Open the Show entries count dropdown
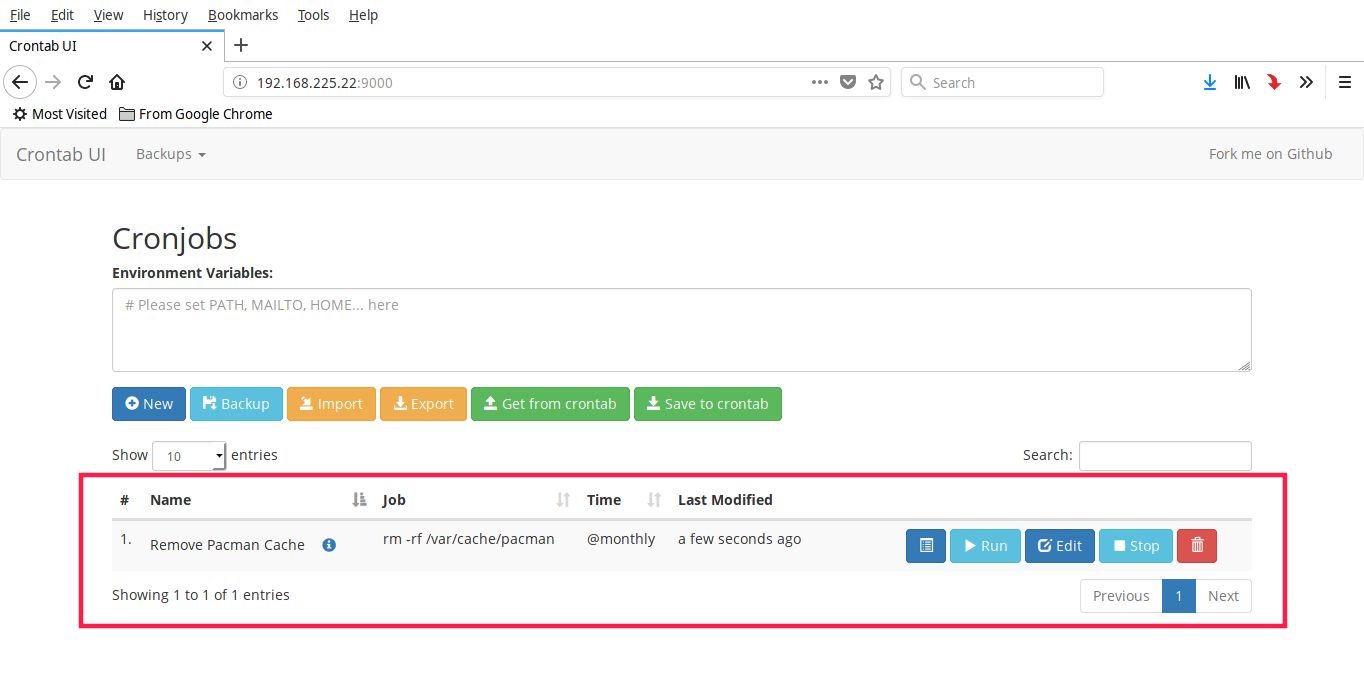The height and width of the screenshot is (688, 1364). (189, 456)
